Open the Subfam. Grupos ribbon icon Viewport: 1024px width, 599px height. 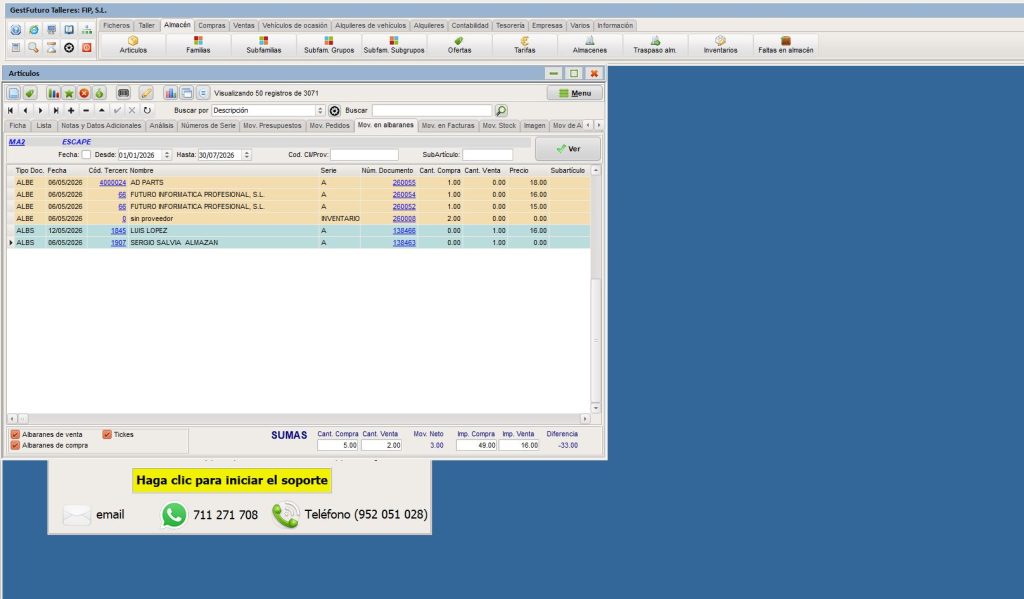coord(328,44)
